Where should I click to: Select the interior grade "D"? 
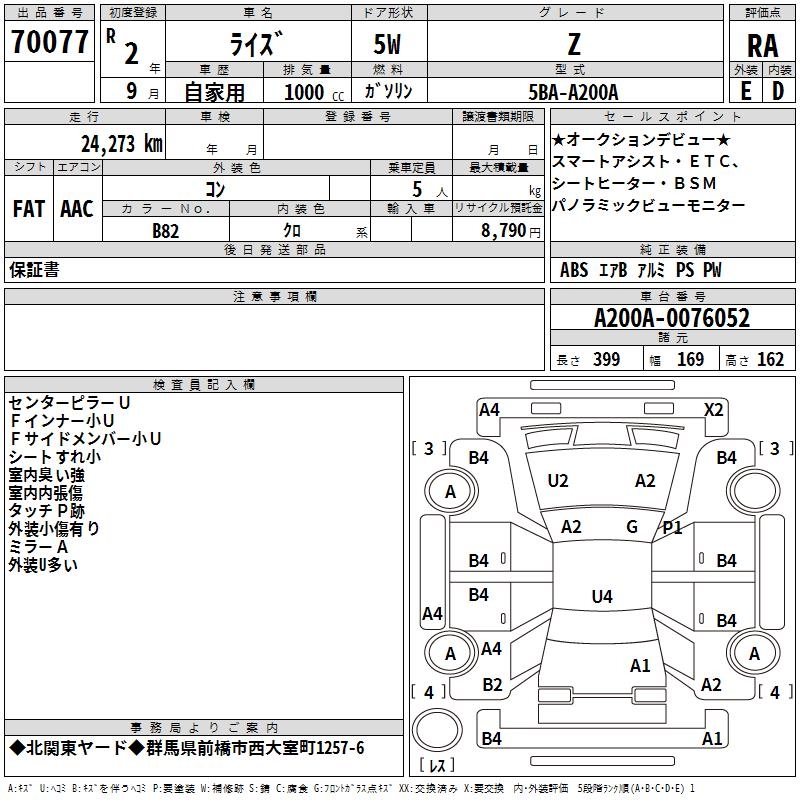(778, 91)
